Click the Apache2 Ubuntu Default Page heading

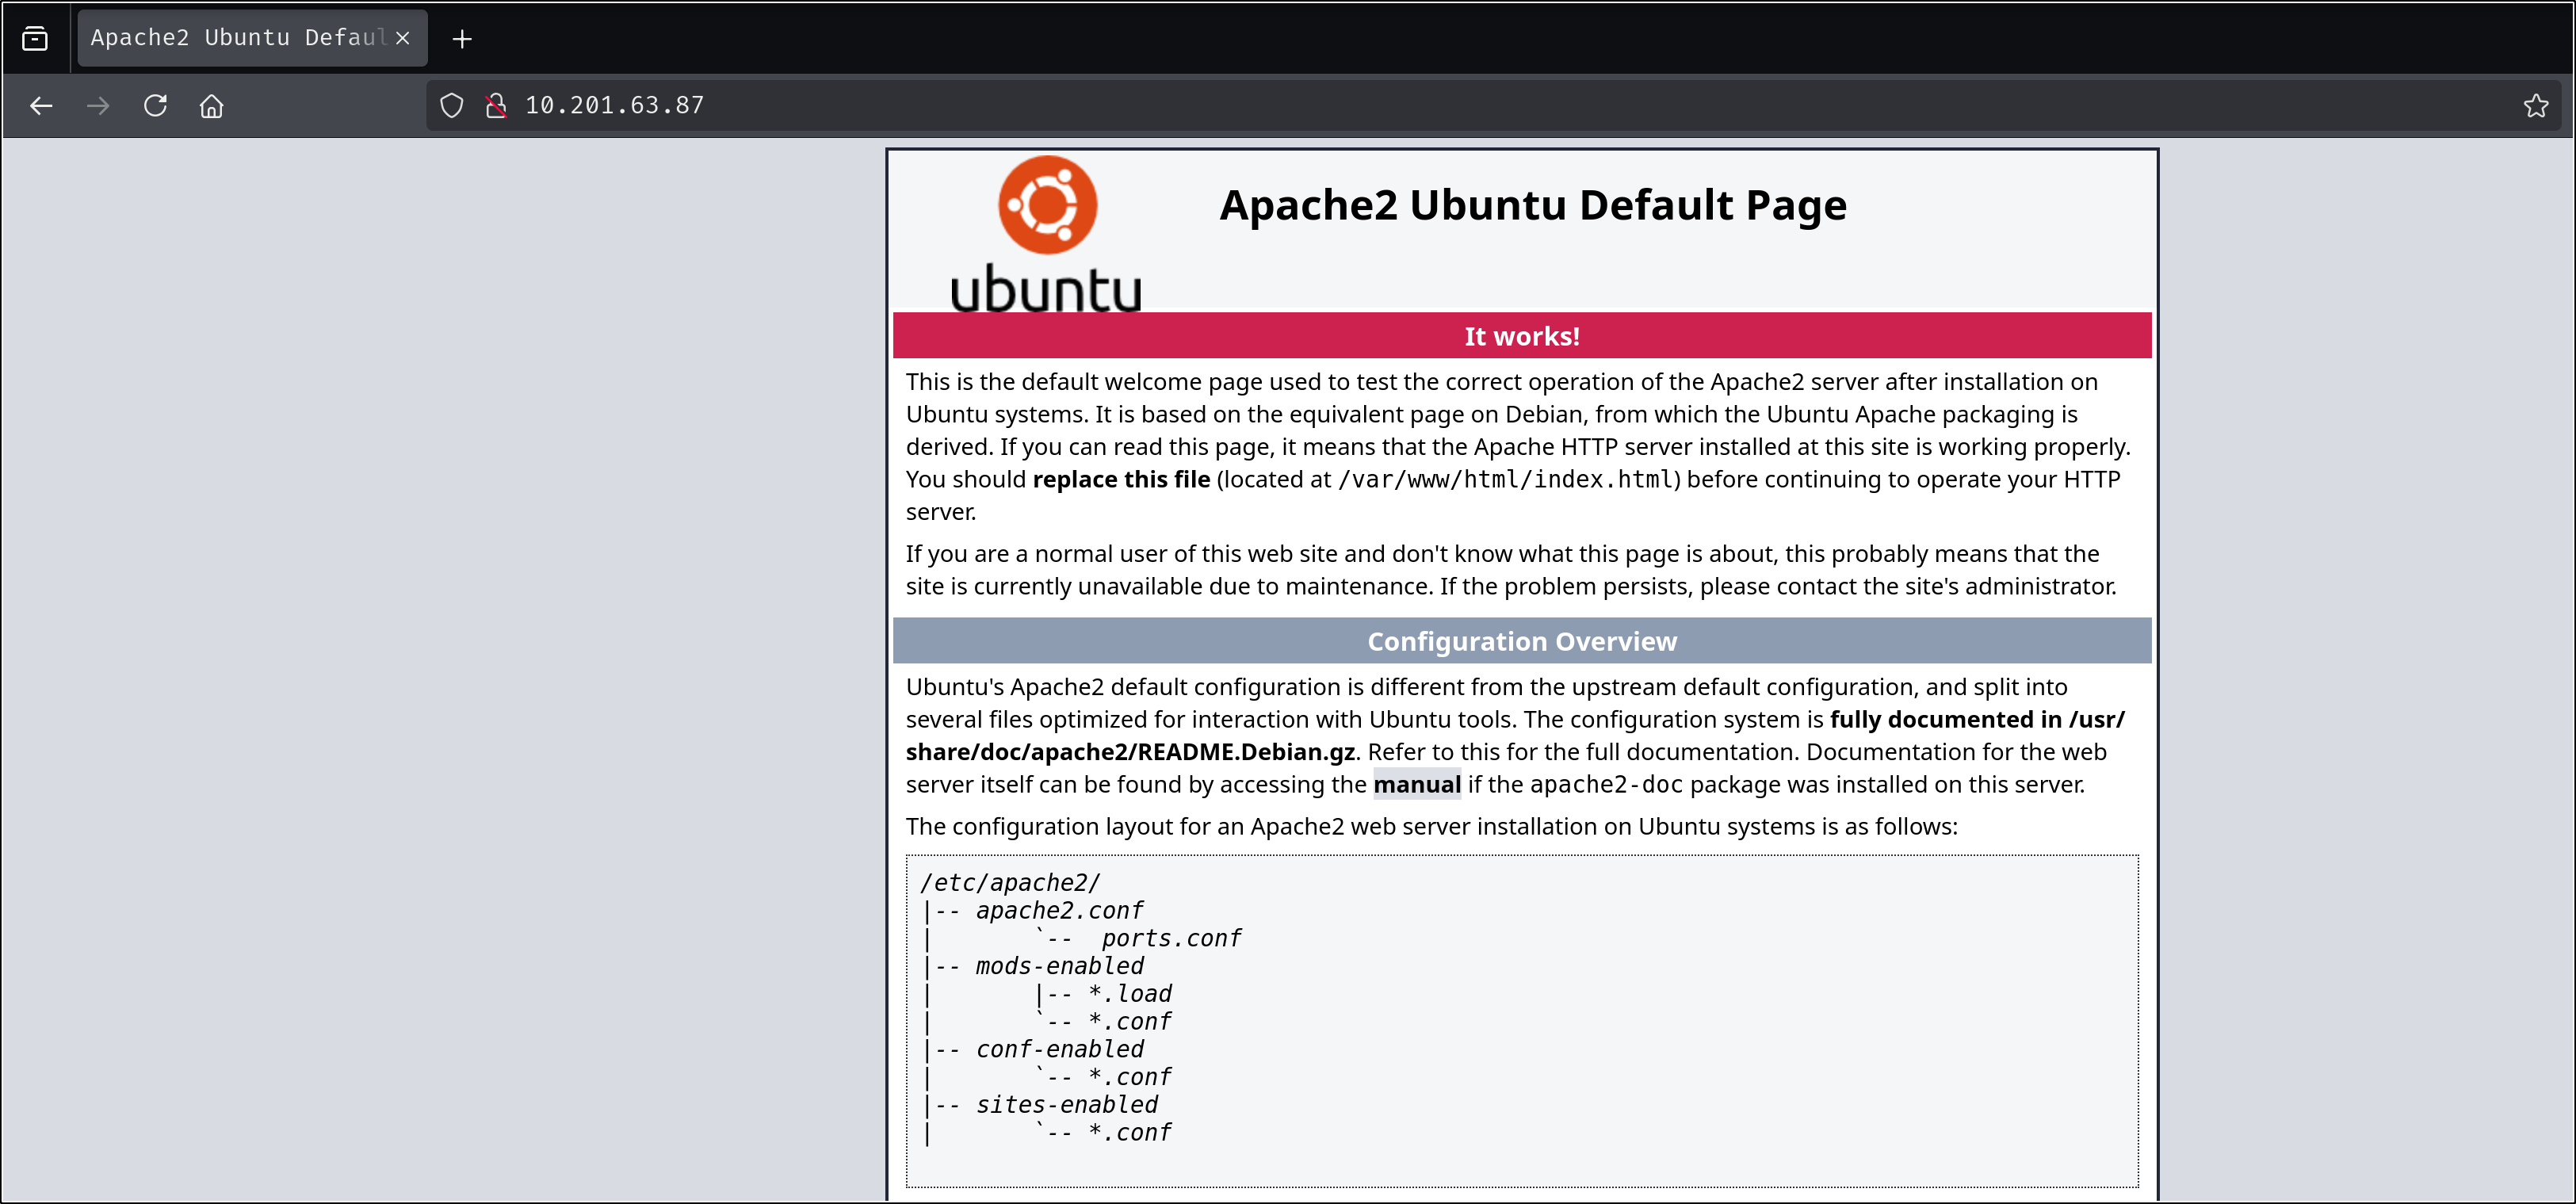tap(1532, 205)
